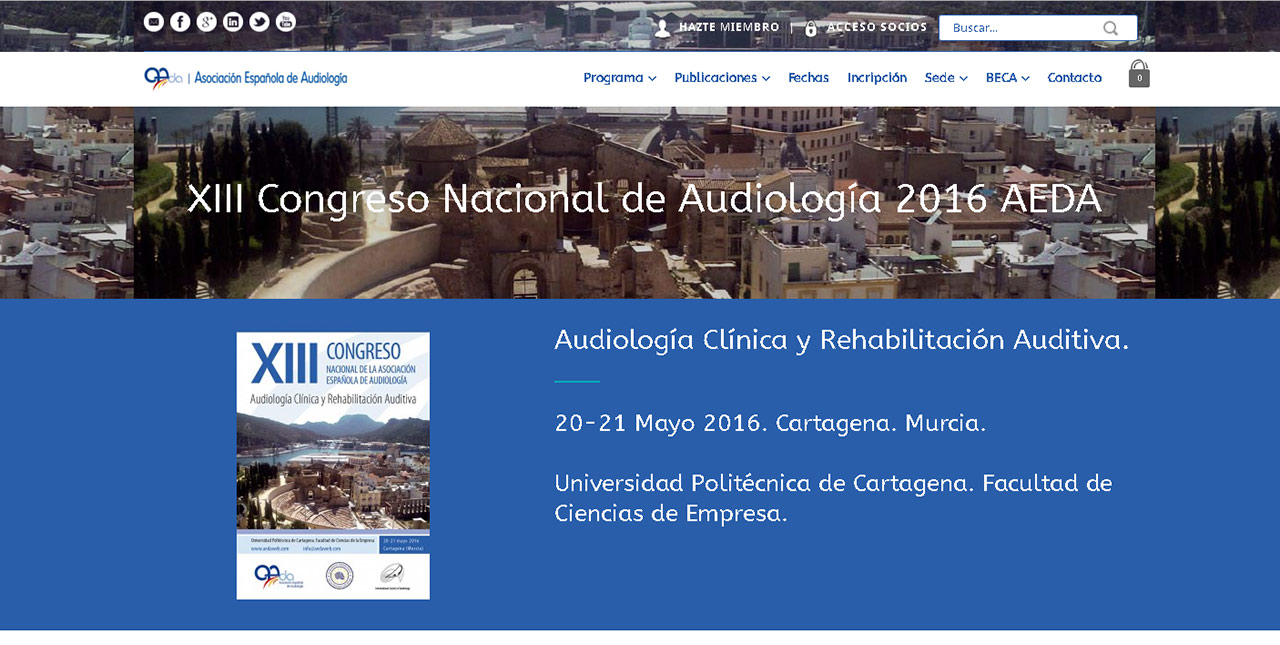Open the Google Plus icon
This screenshot has height=645, width=1280.
pyautogui.click(x=207, y=22)
